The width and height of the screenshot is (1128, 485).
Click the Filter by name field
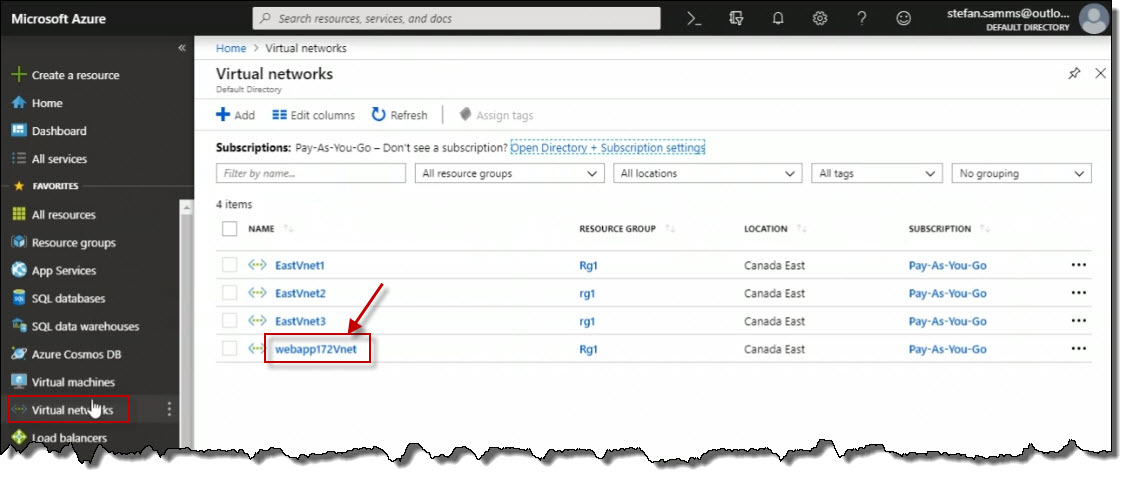tap(311, 173)
